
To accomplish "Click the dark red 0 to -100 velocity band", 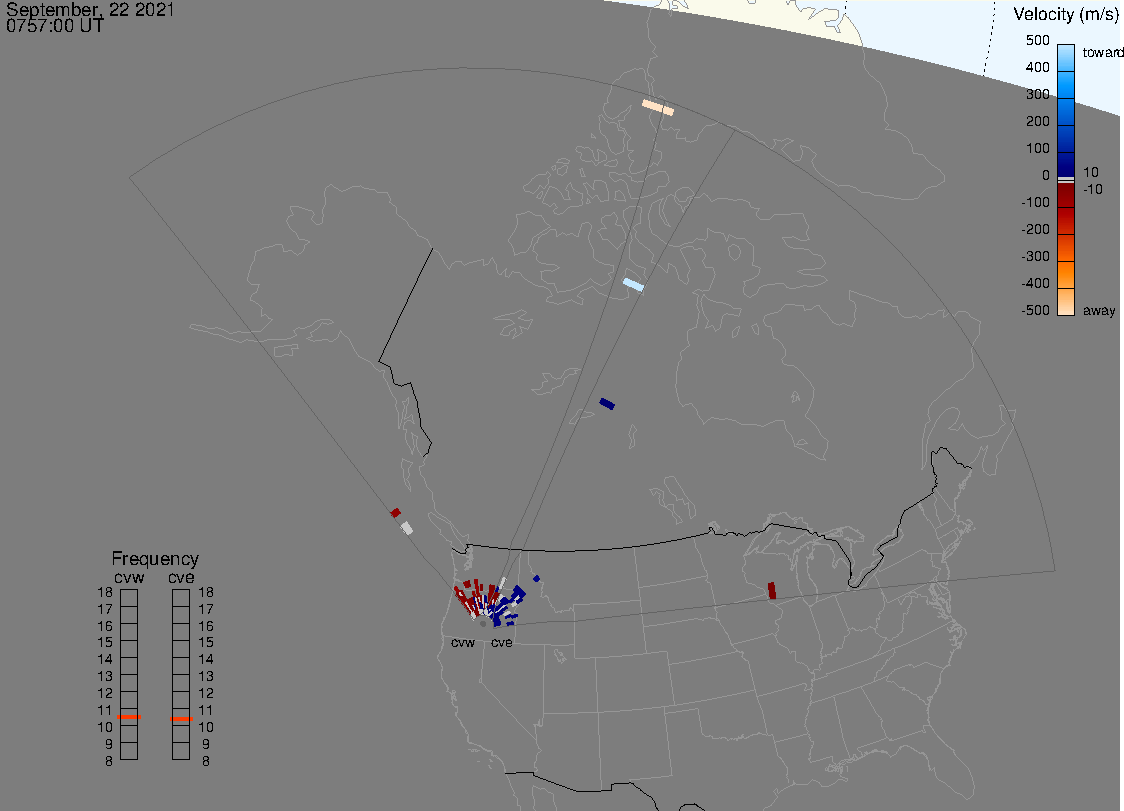I will 1066,195.
